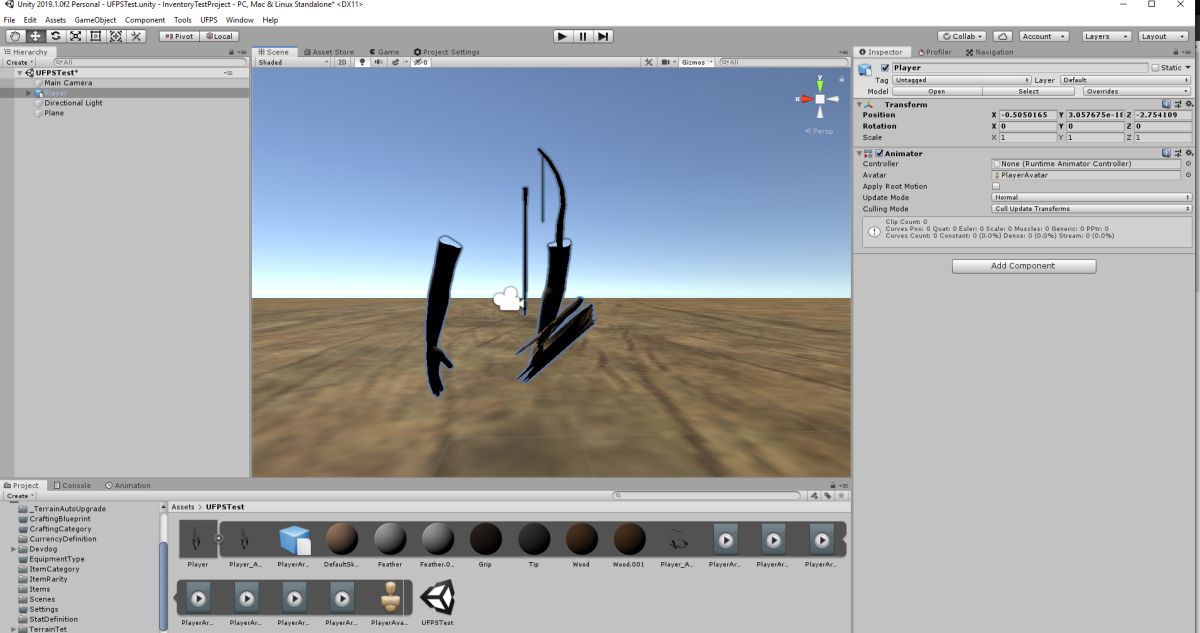
Task: Select the Hand tool in toolbar
Action: click(15, 36)
